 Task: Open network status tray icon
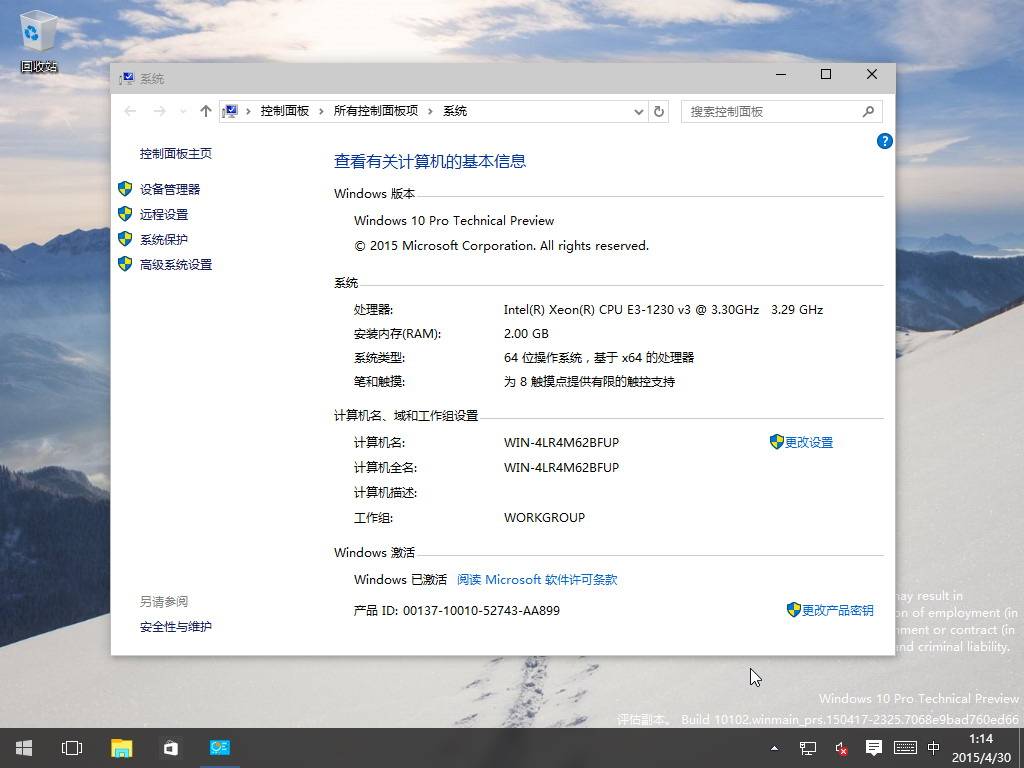pos(808,748)
